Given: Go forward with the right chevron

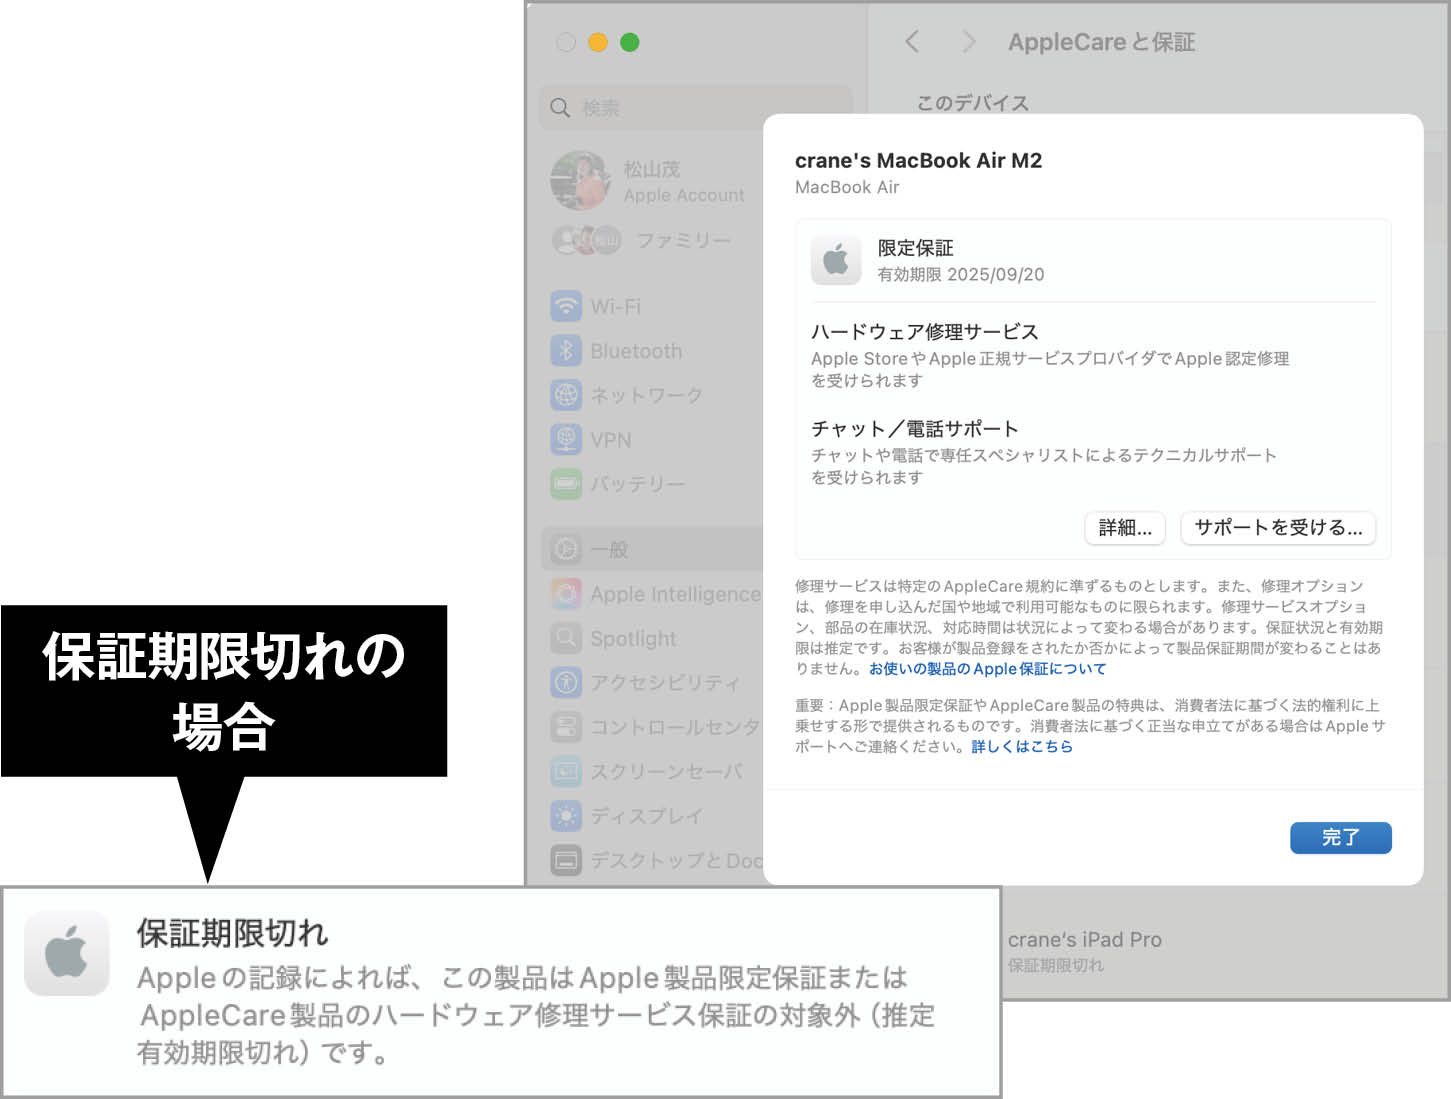Looking at the screenshot, I should point(968,42).
